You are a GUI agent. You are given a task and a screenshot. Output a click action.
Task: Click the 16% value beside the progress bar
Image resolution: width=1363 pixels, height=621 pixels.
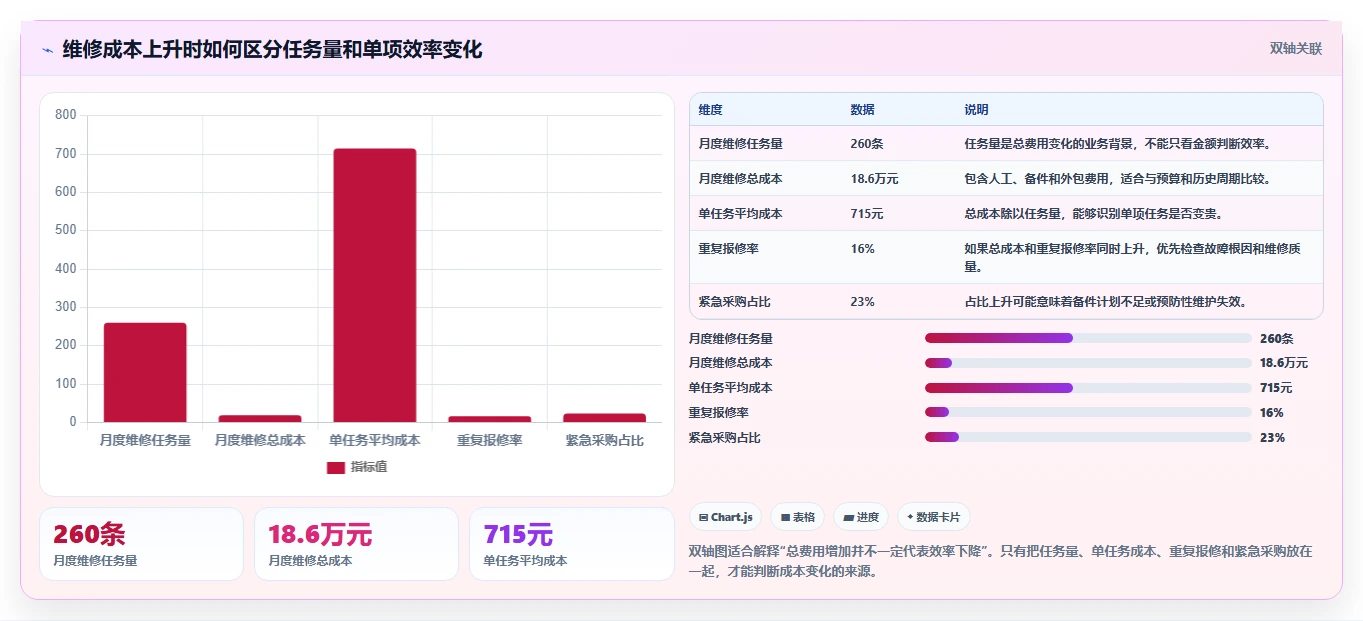1272,413
